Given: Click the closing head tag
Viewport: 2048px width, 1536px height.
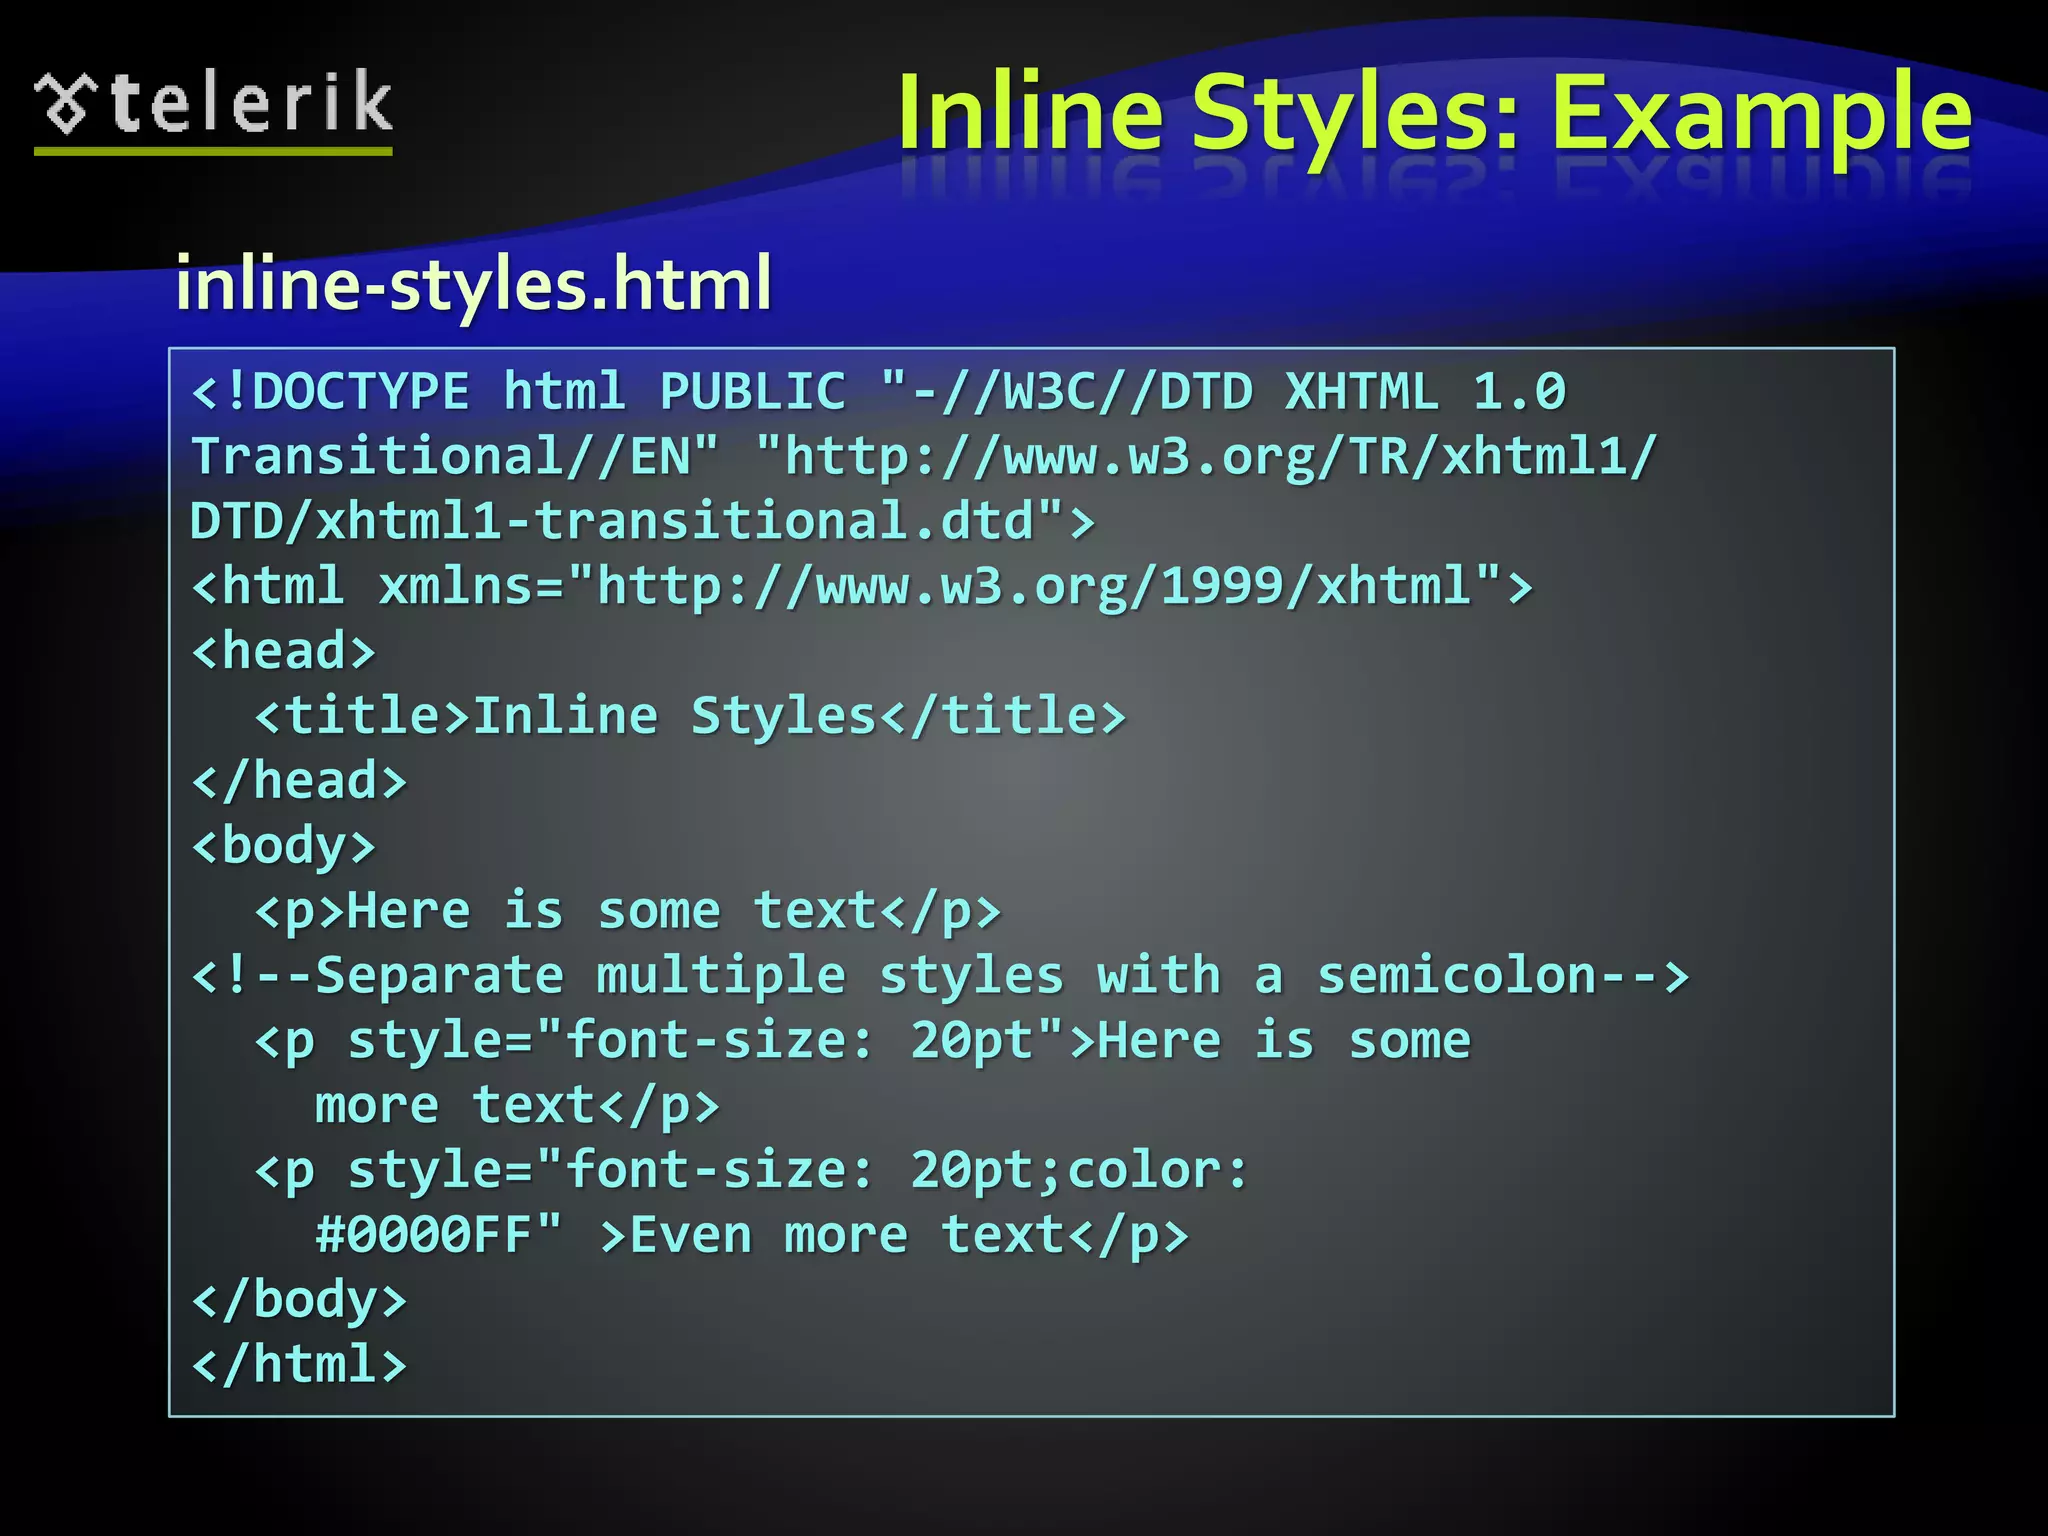Looking at the screenshot, I should tap(299, 781).
